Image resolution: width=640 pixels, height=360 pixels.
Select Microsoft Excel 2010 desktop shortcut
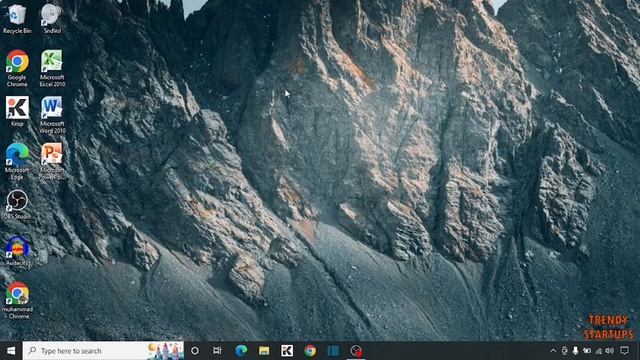pyautogui.click(x=52, y=68)
